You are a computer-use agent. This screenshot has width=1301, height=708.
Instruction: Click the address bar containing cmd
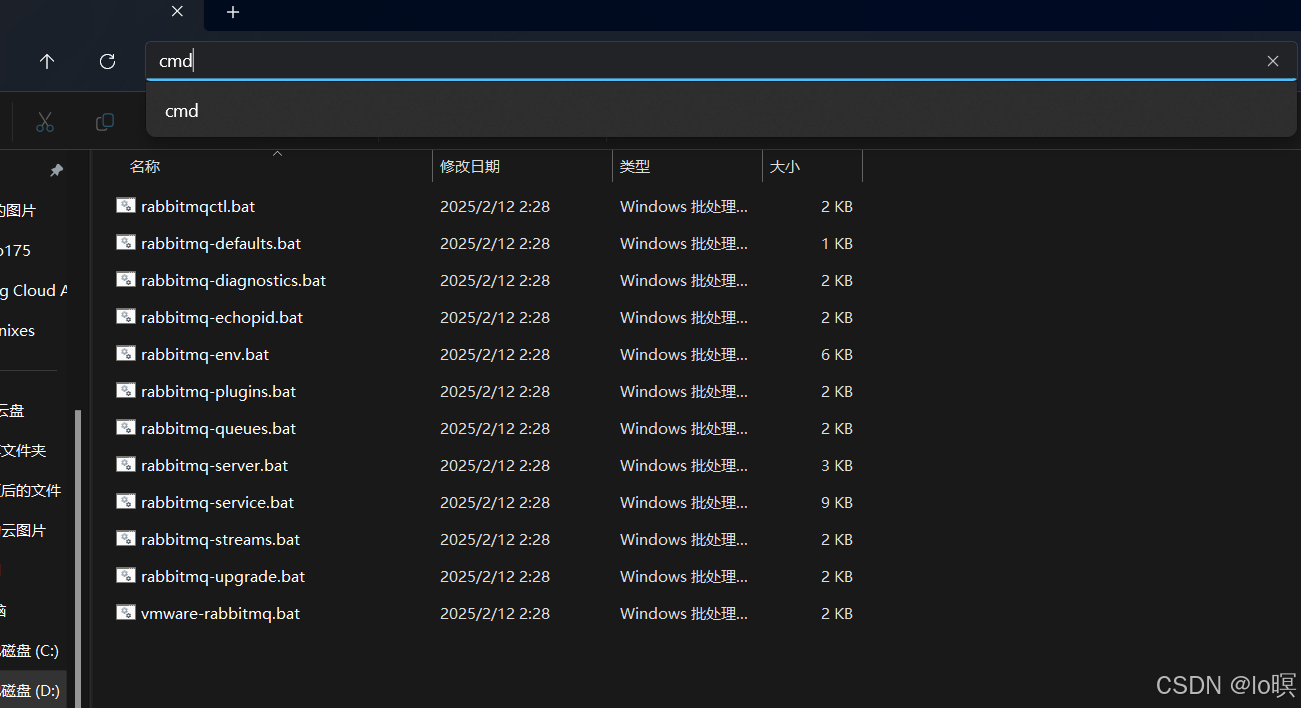coord(721,61)
